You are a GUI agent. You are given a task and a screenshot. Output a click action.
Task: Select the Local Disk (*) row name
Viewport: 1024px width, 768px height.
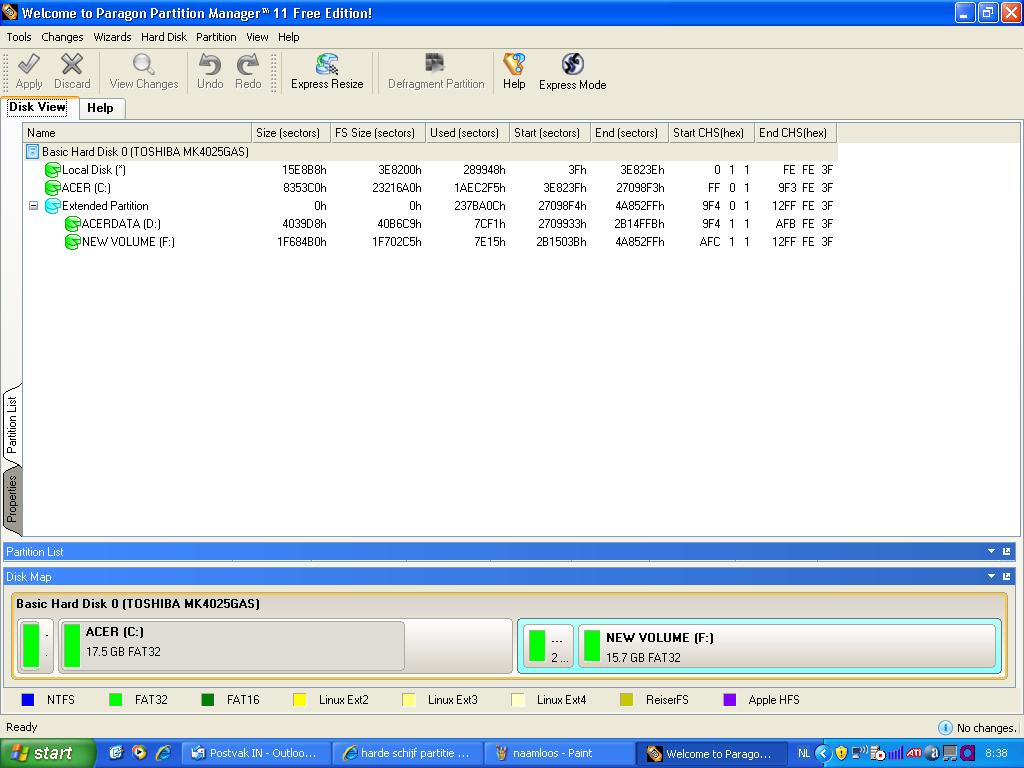(94, 170)
